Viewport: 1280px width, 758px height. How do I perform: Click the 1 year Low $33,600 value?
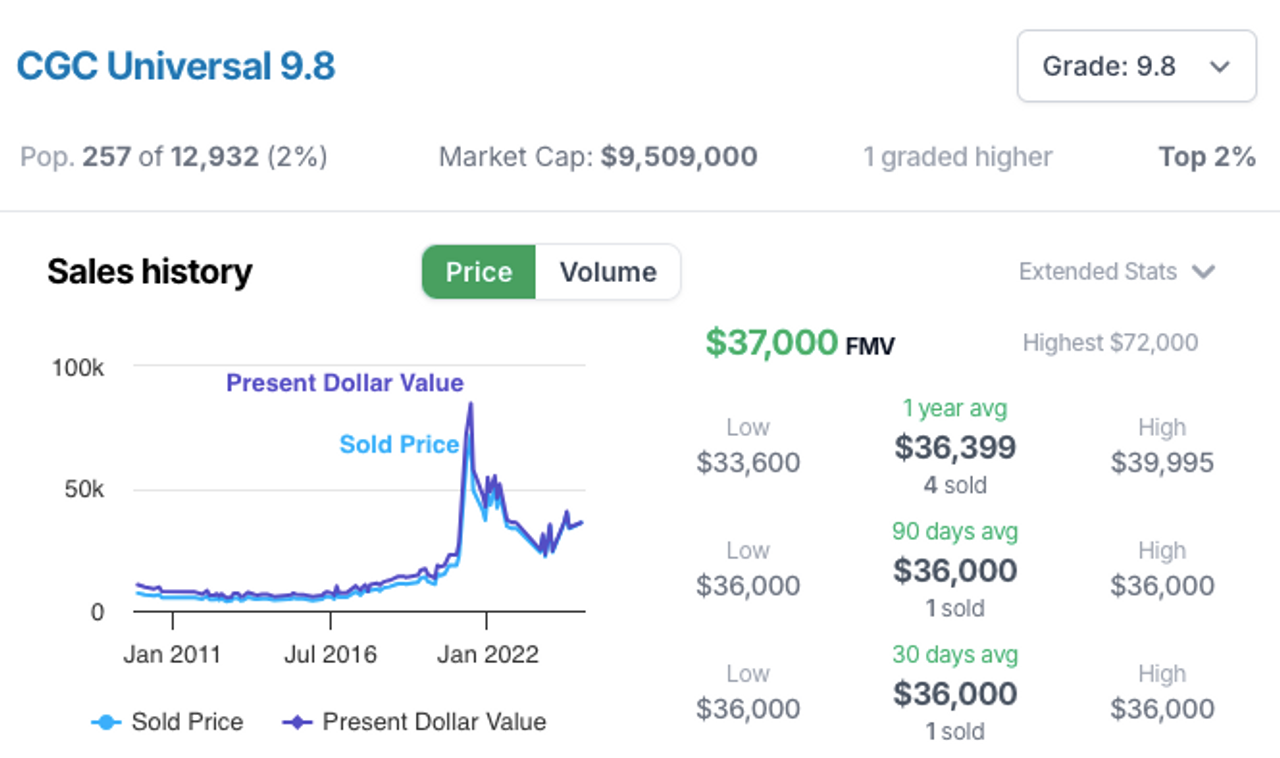tap(748, 462)
